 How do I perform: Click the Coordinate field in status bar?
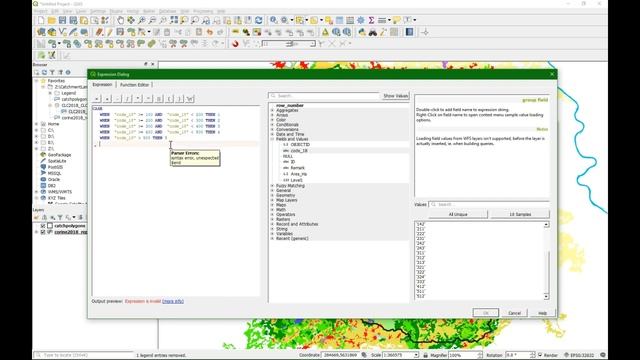pos(341,355)
